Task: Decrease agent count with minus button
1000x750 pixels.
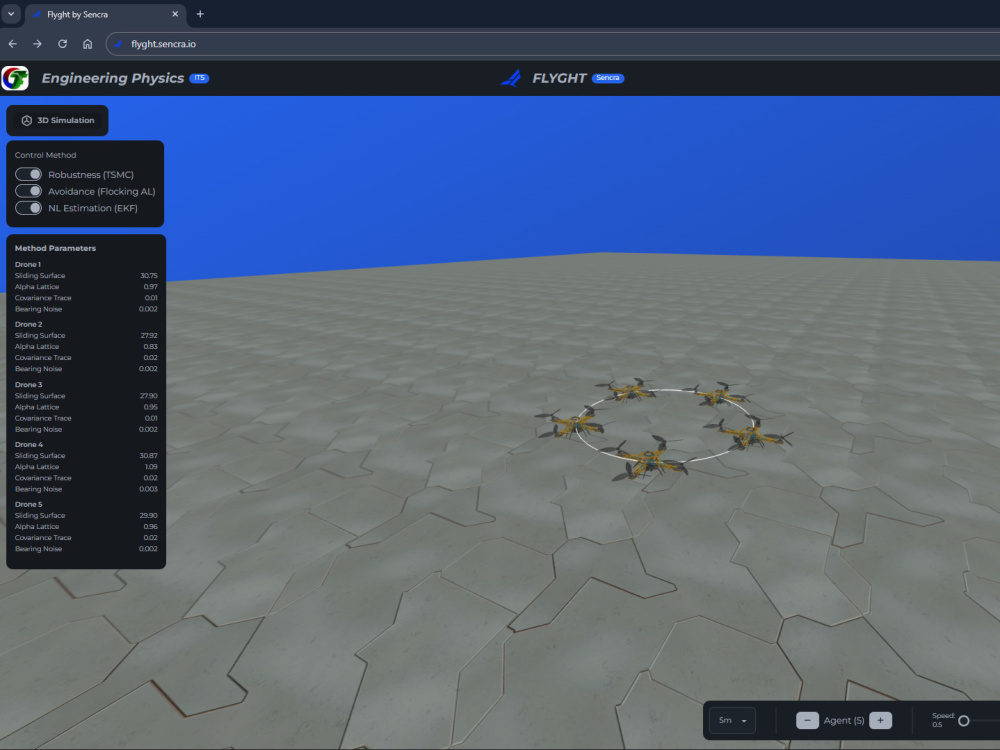Action: pos(807,720)
